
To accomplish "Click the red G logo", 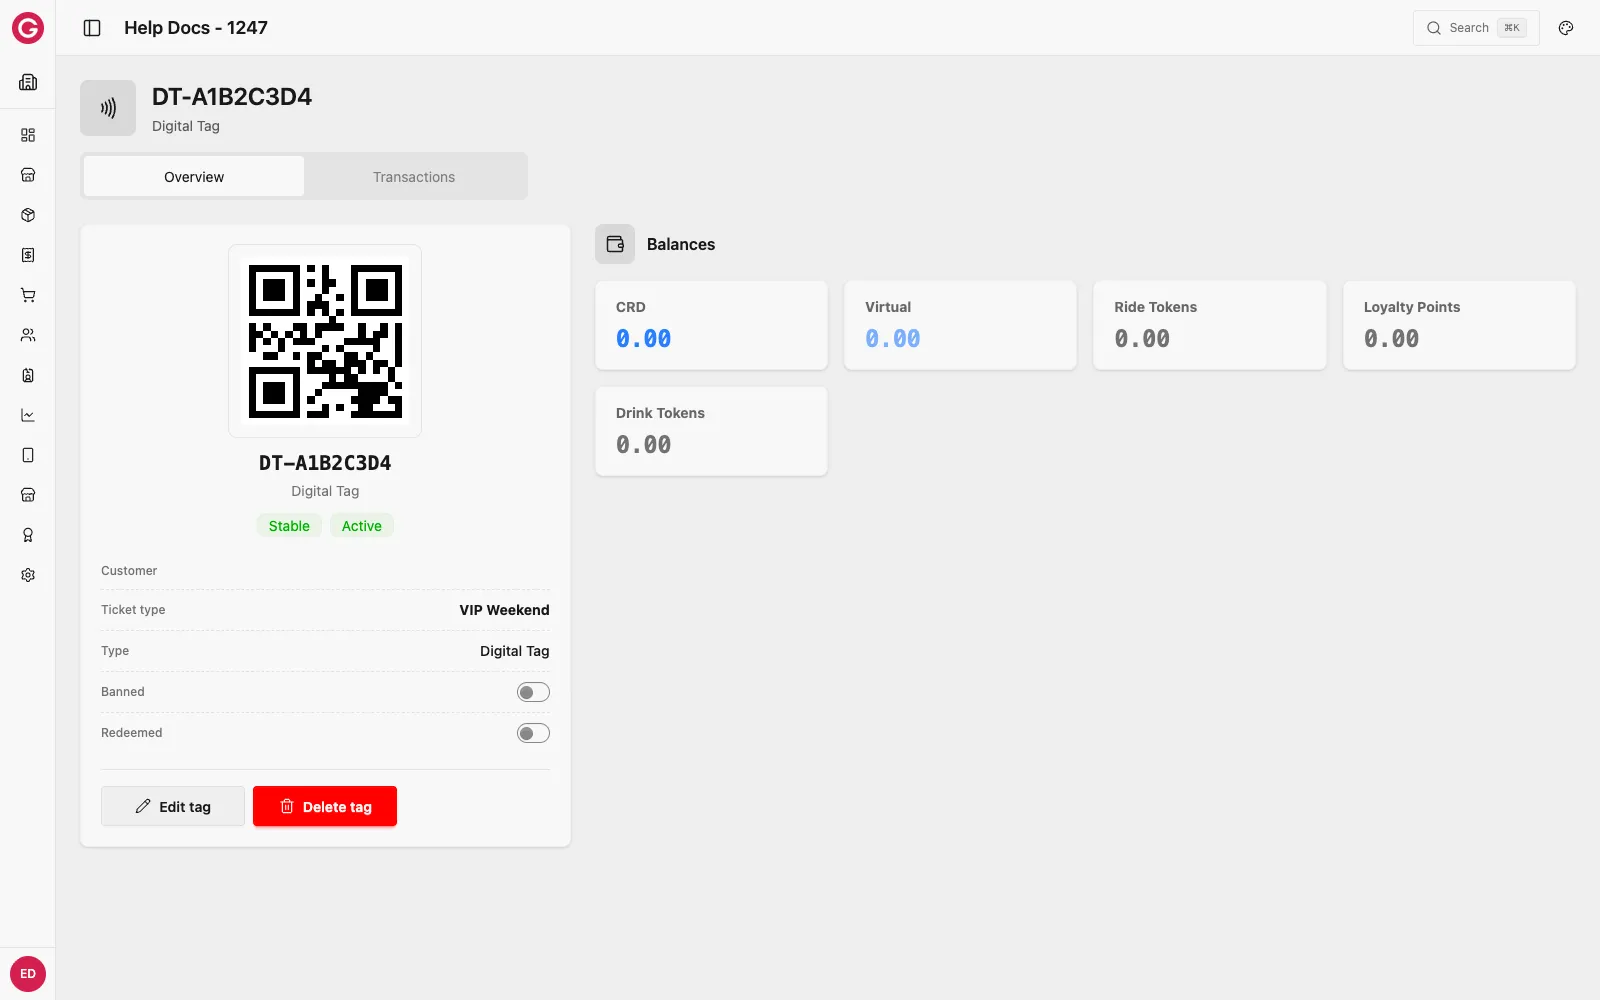I will (x=28, y=28).
